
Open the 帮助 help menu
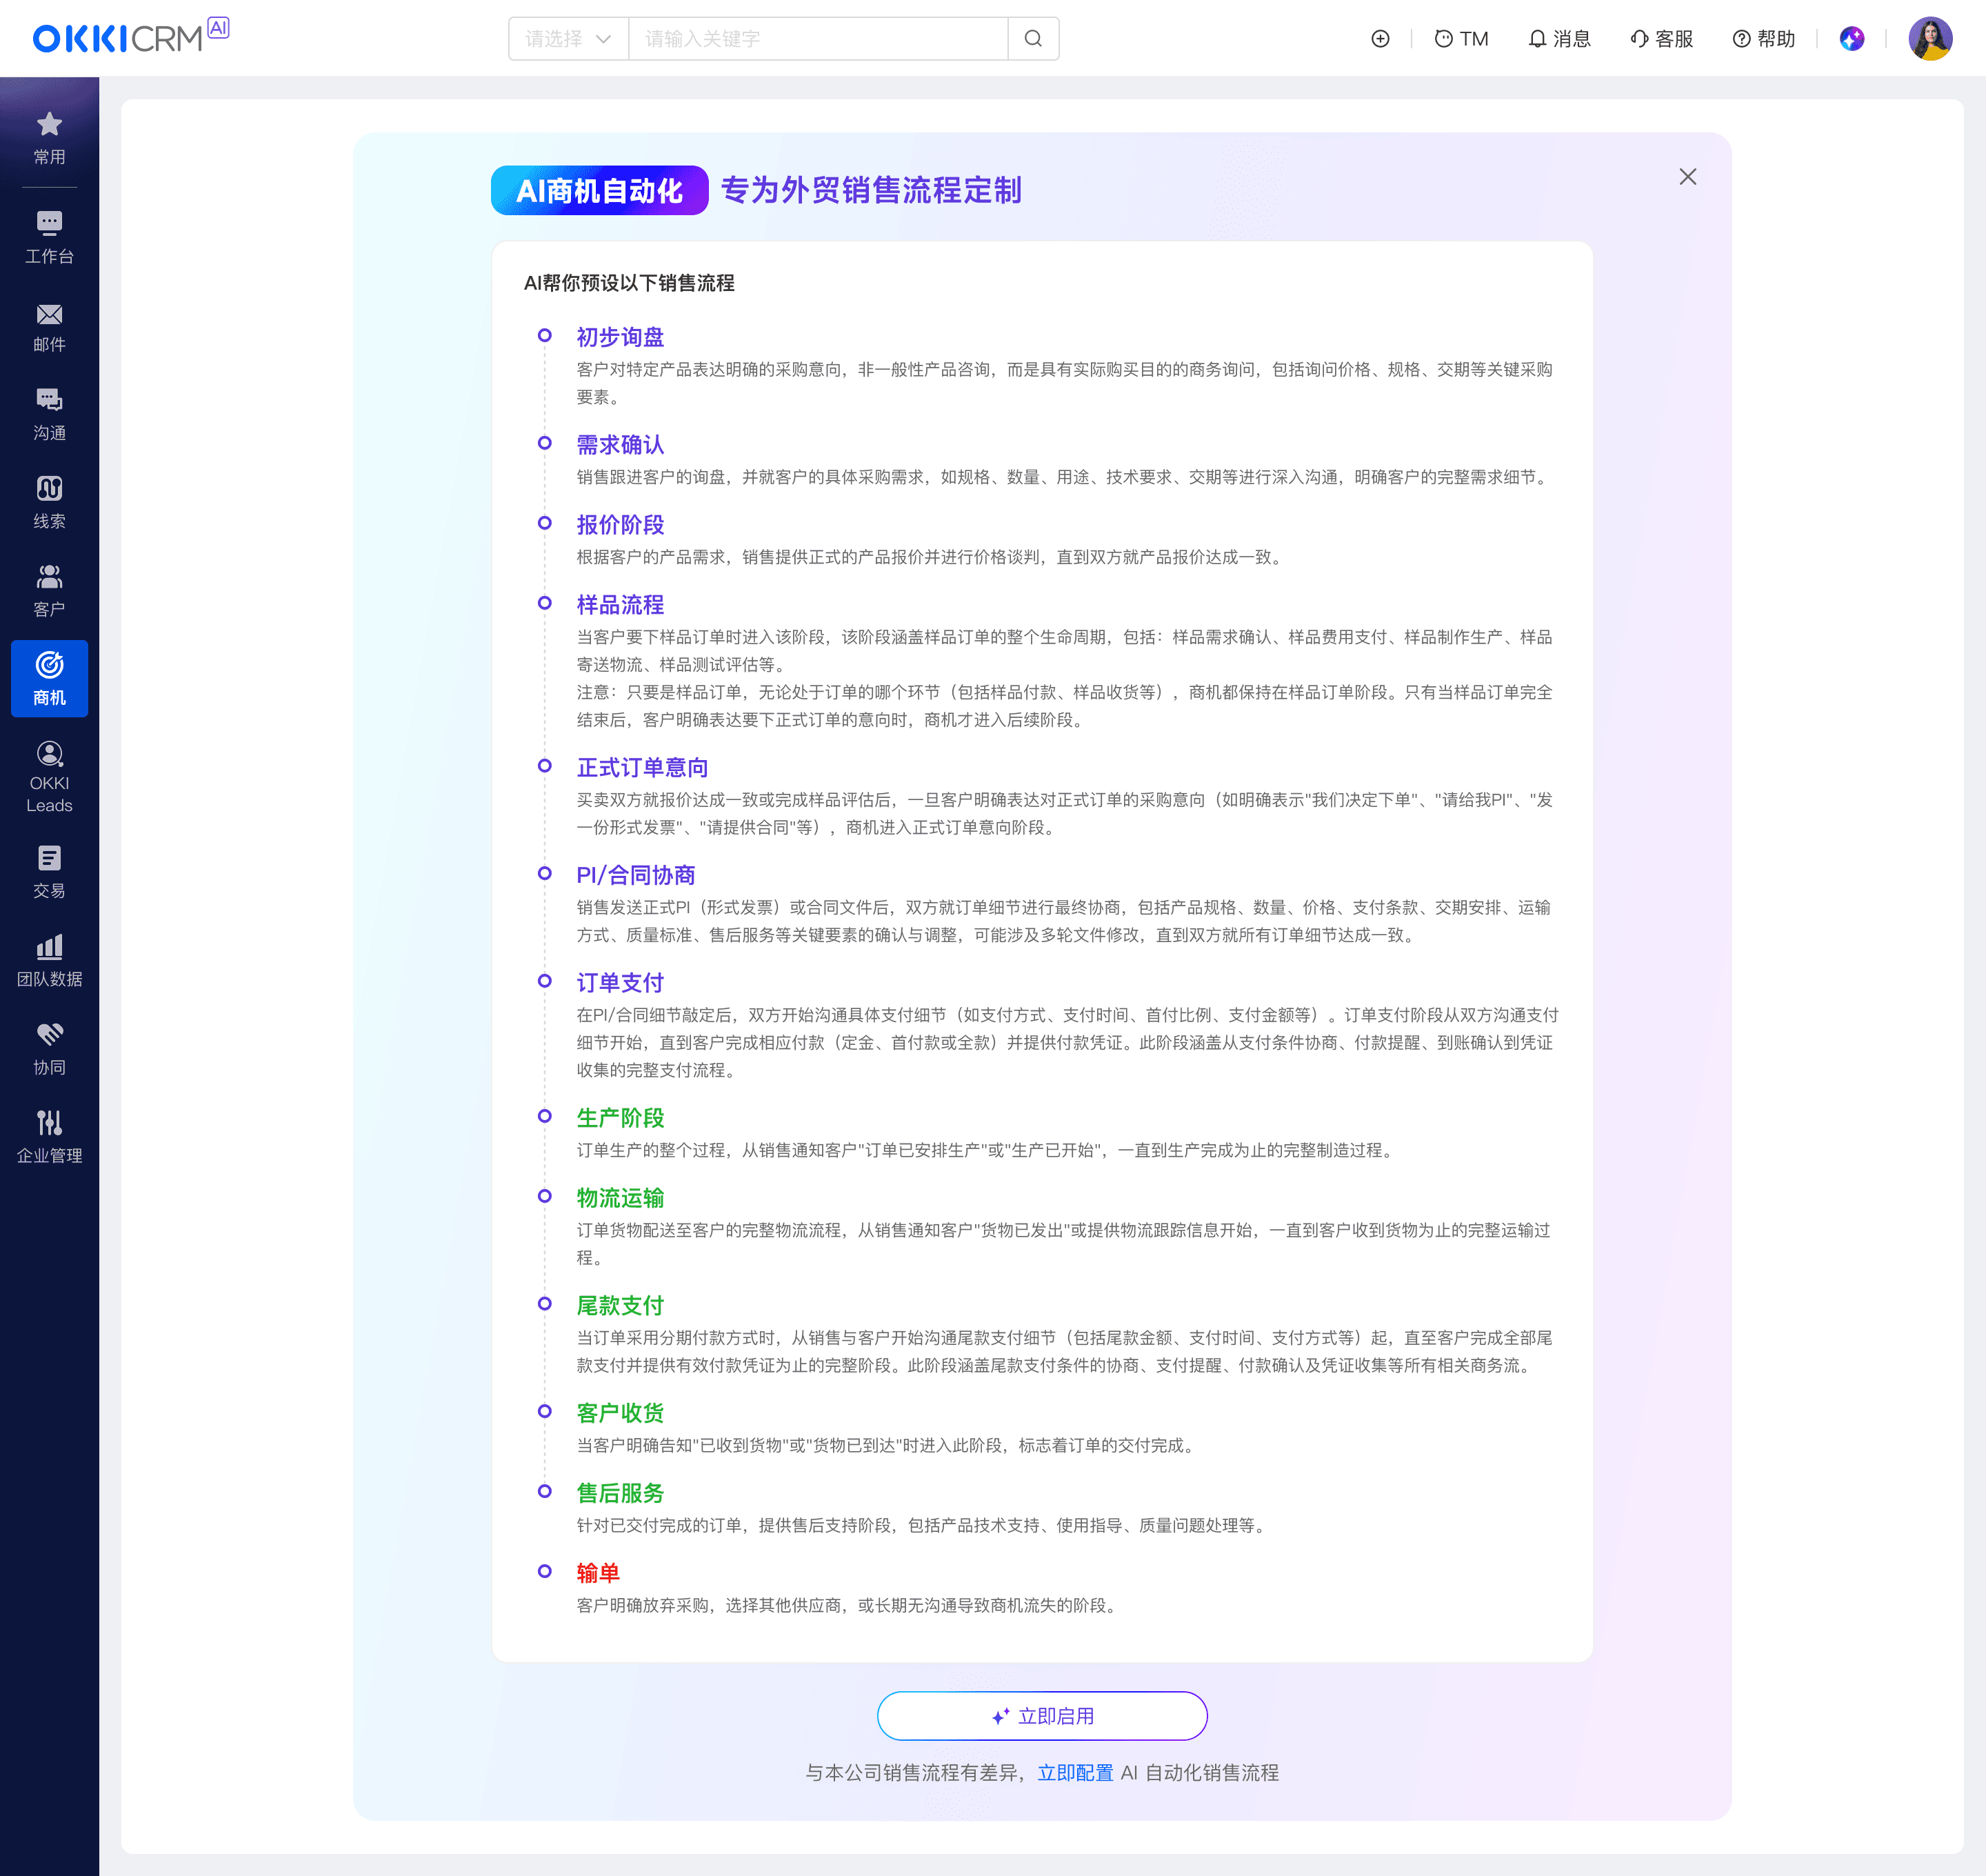[1764, 39]
